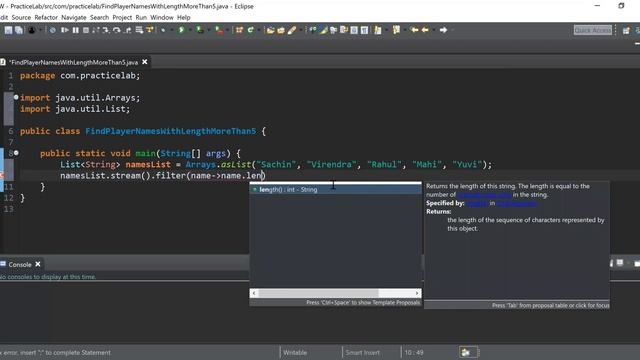Click the error marker beside line 10

click(2, 175)
